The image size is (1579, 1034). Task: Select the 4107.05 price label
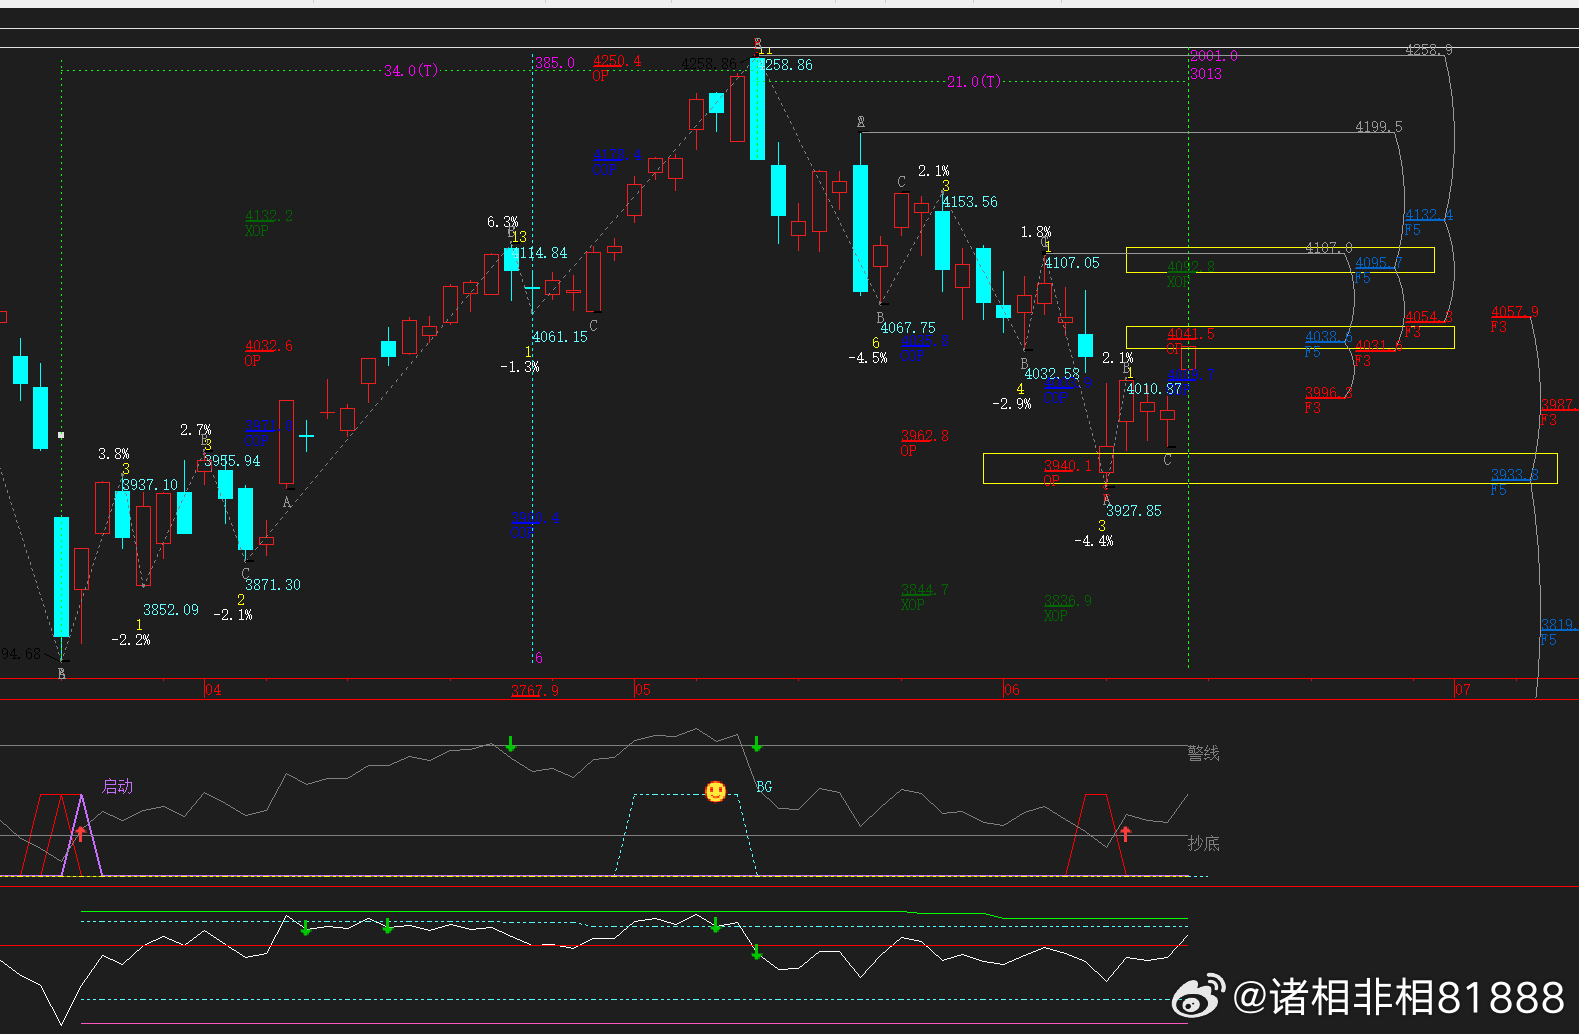(x=1072, y=263)
